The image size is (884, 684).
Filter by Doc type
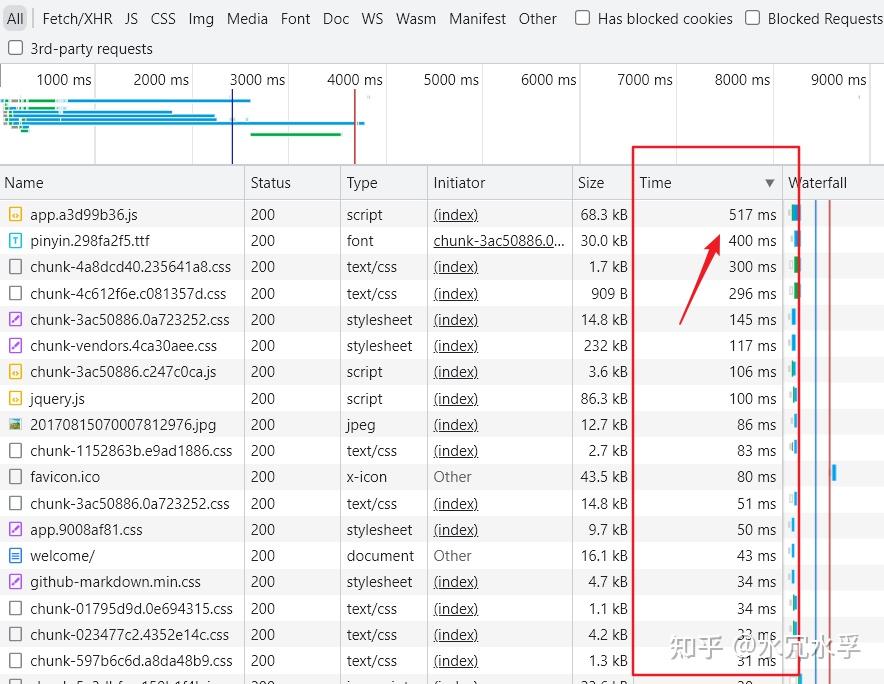336,19
